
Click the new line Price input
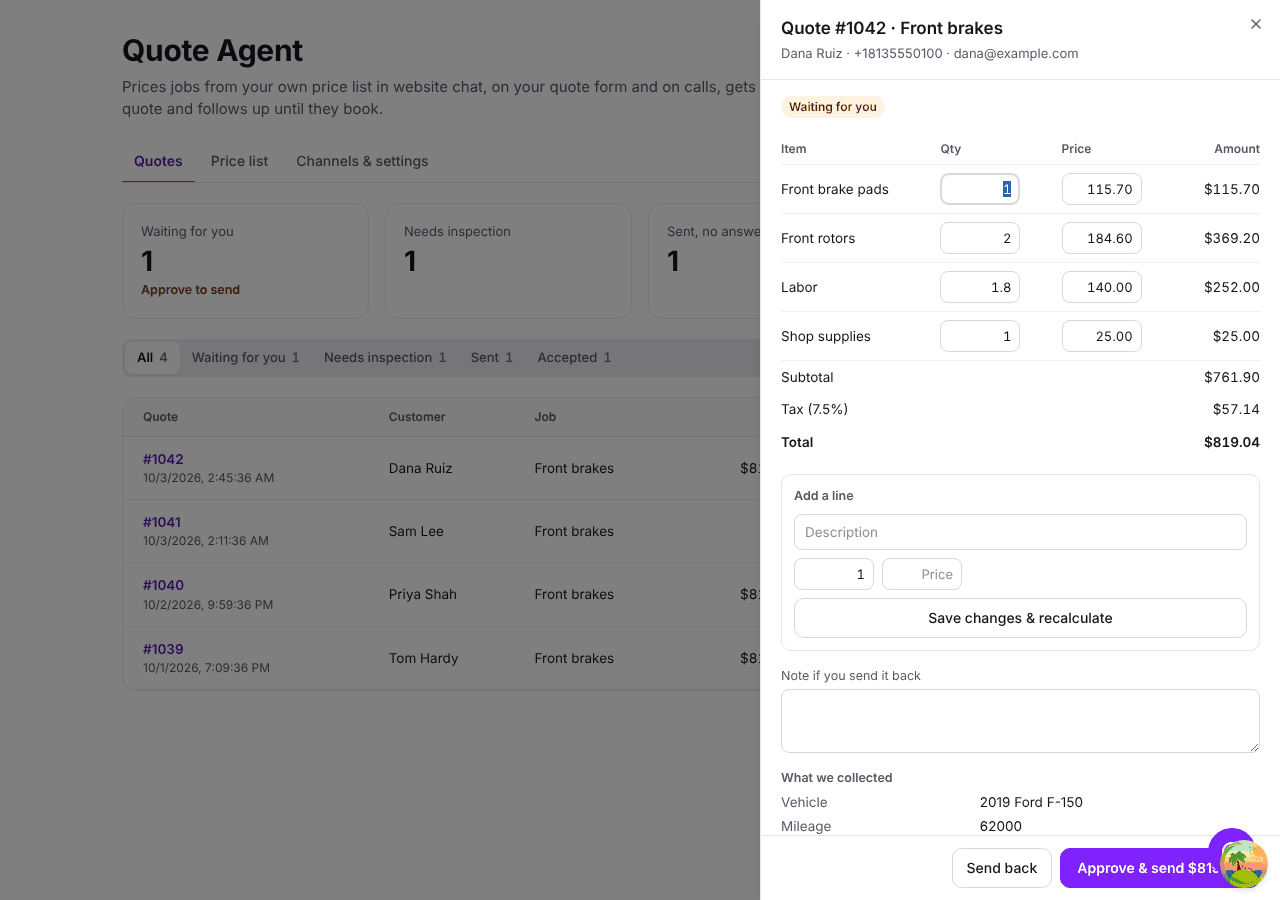coord(922,574)
